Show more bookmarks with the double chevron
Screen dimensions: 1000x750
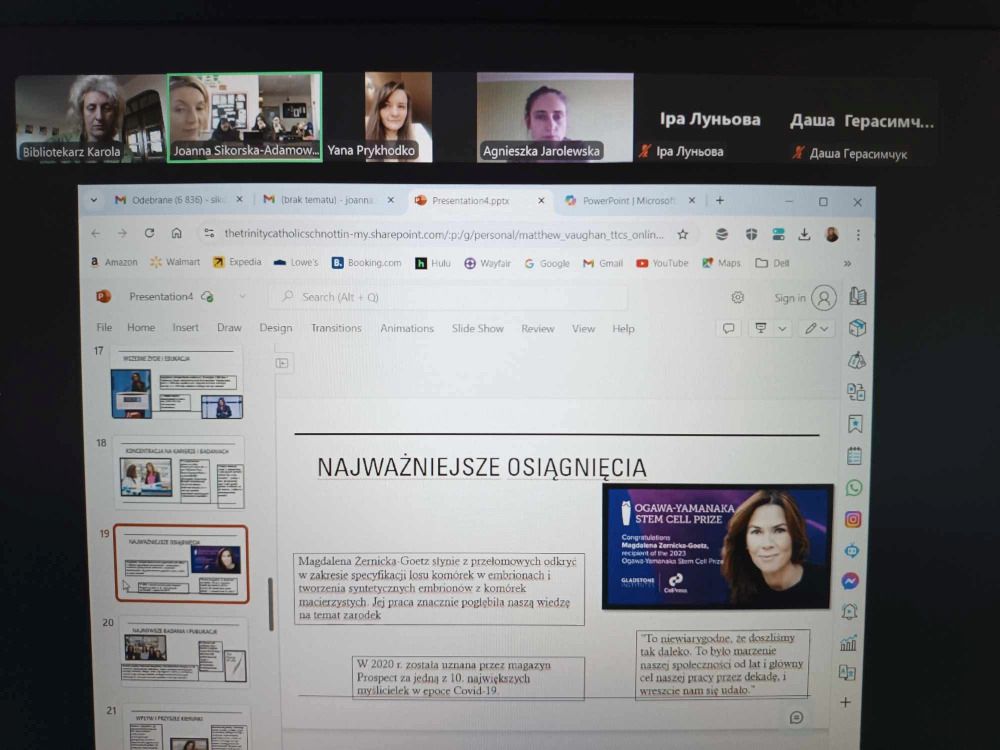(x=848, y=263)
